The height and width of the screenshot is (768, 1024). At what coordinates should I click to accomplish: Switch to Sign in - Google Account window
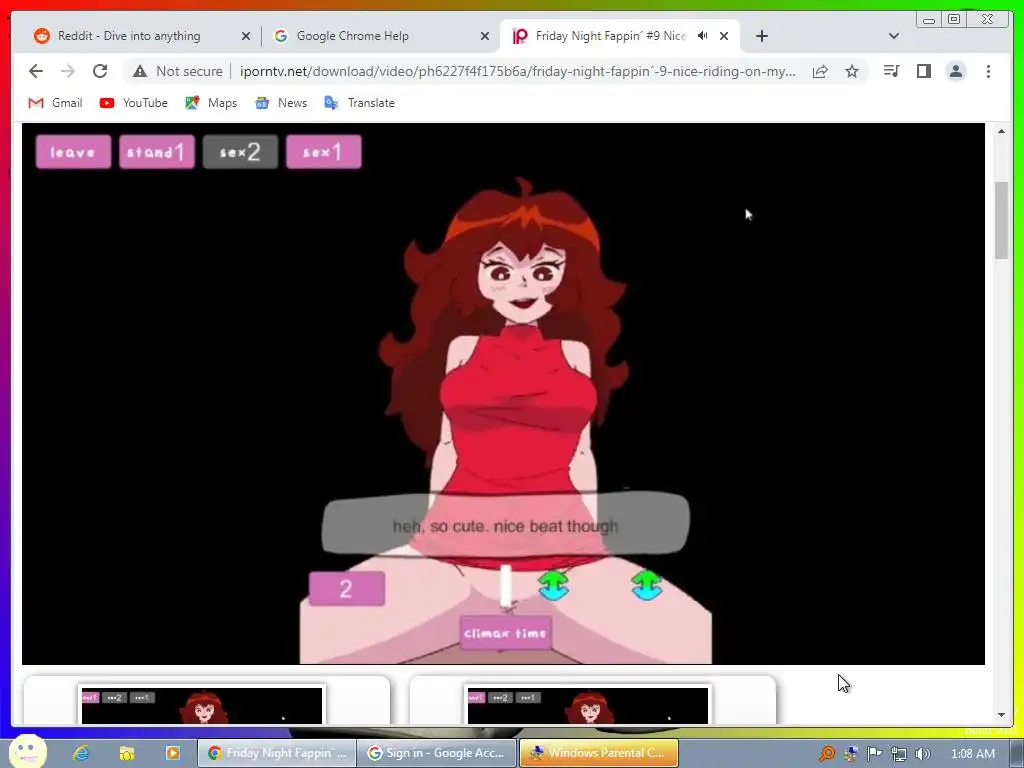pos(436,753)
